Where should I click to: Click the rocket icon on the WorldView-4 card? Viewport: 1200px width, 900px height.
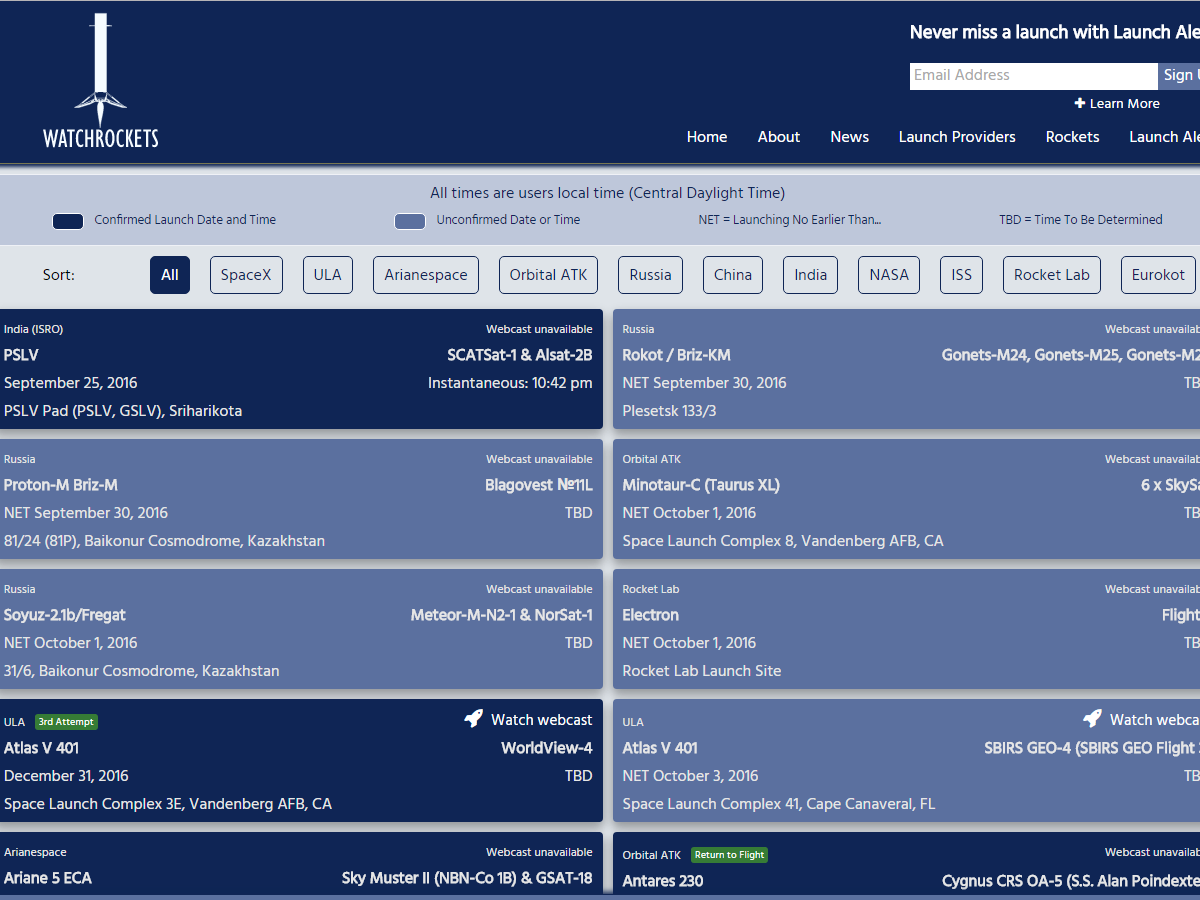(x=474, y=719)
